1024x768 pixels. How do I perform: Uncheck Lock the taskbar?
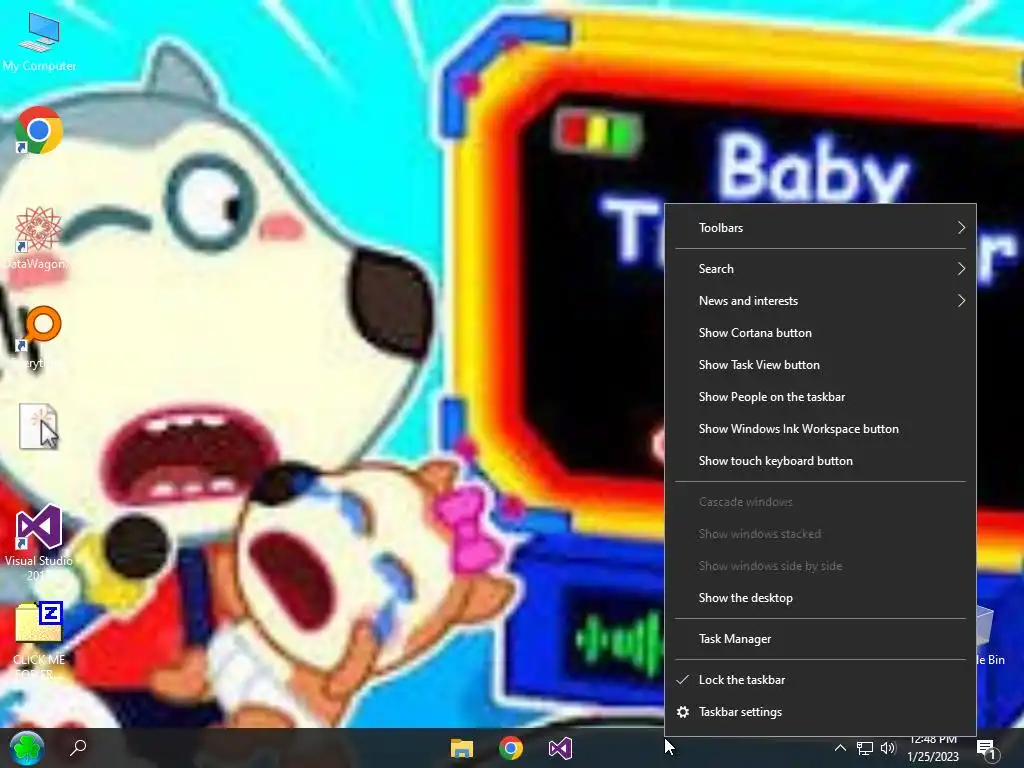click(820, 680)
